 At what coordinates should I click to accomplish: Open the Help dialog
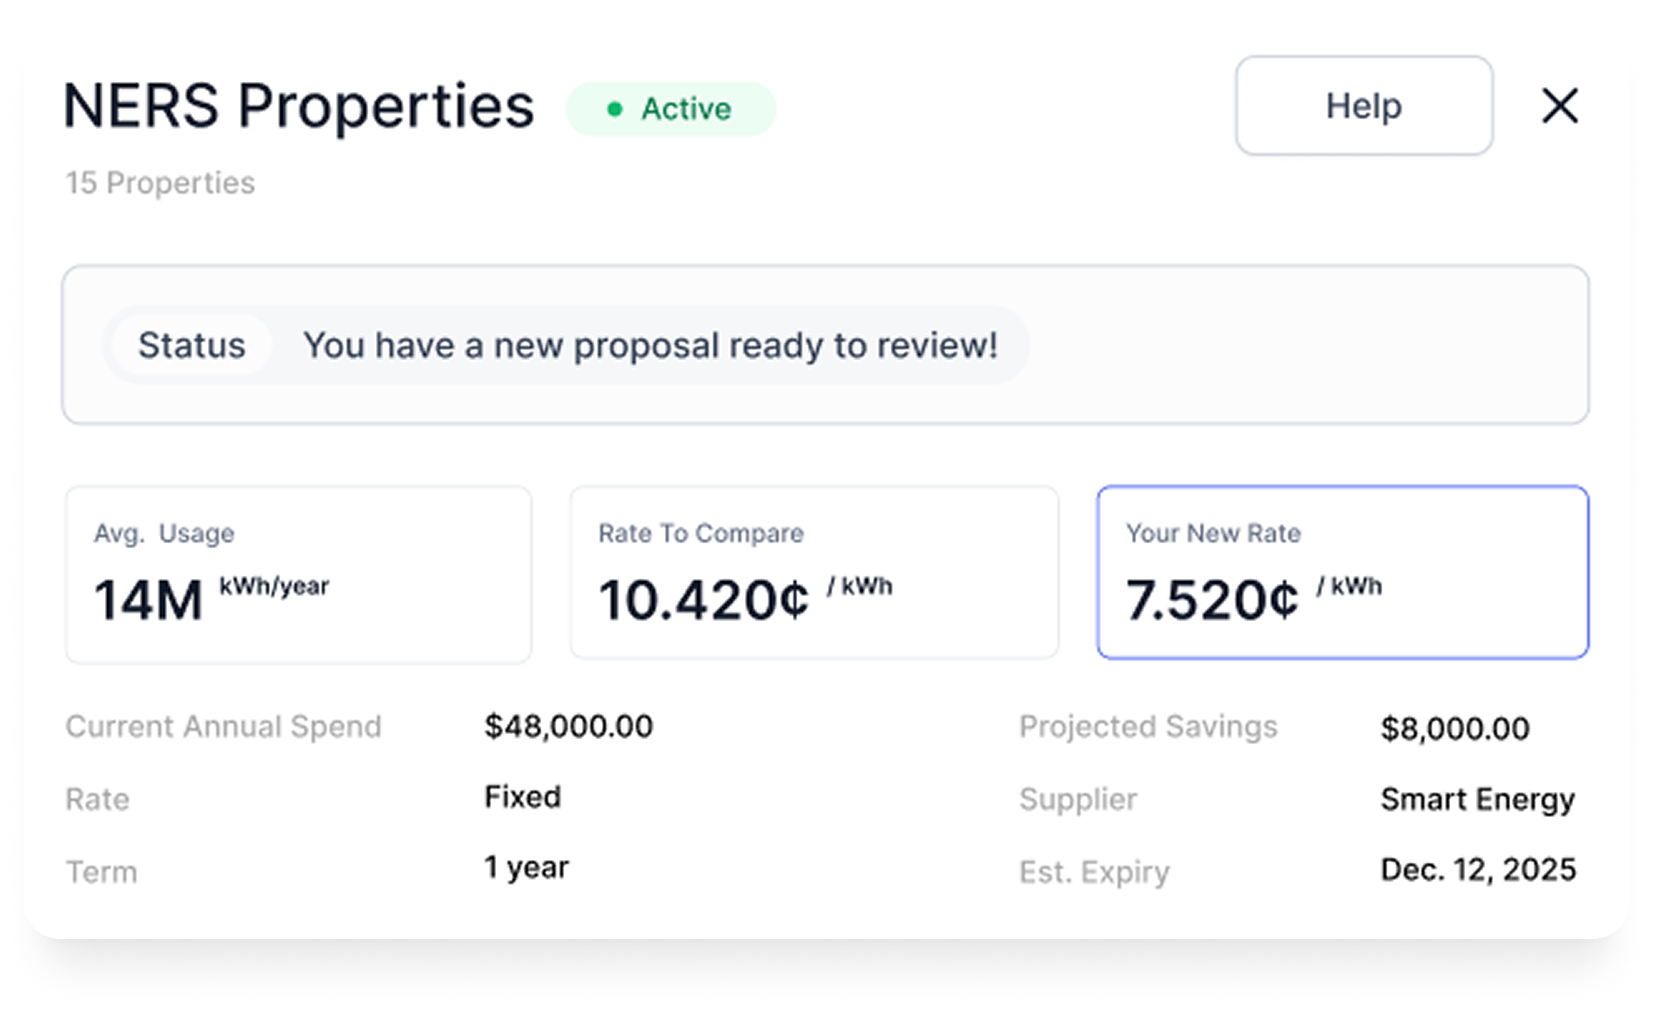pyautogui.click(x=1363, y=105)
